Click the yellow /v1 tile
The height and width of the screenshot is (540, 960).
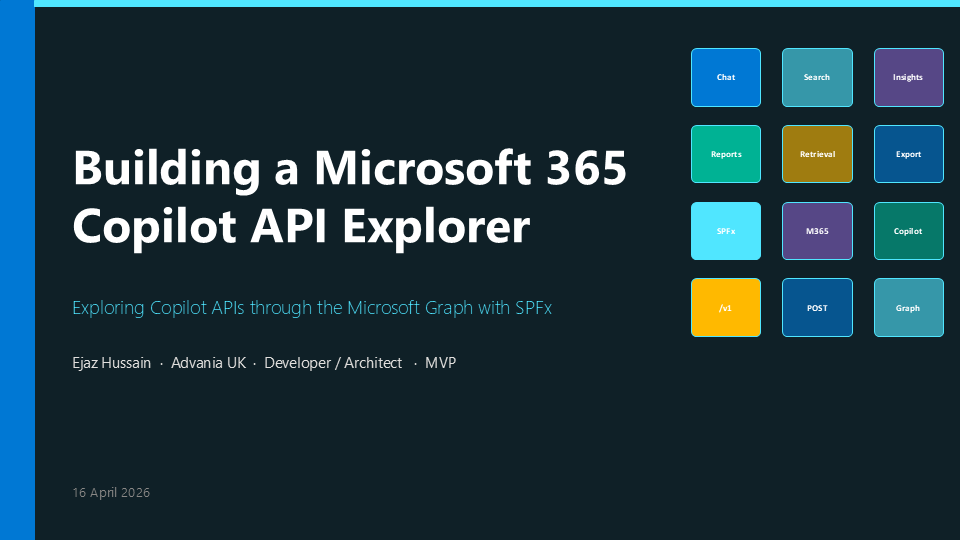[x=726, y=307]
